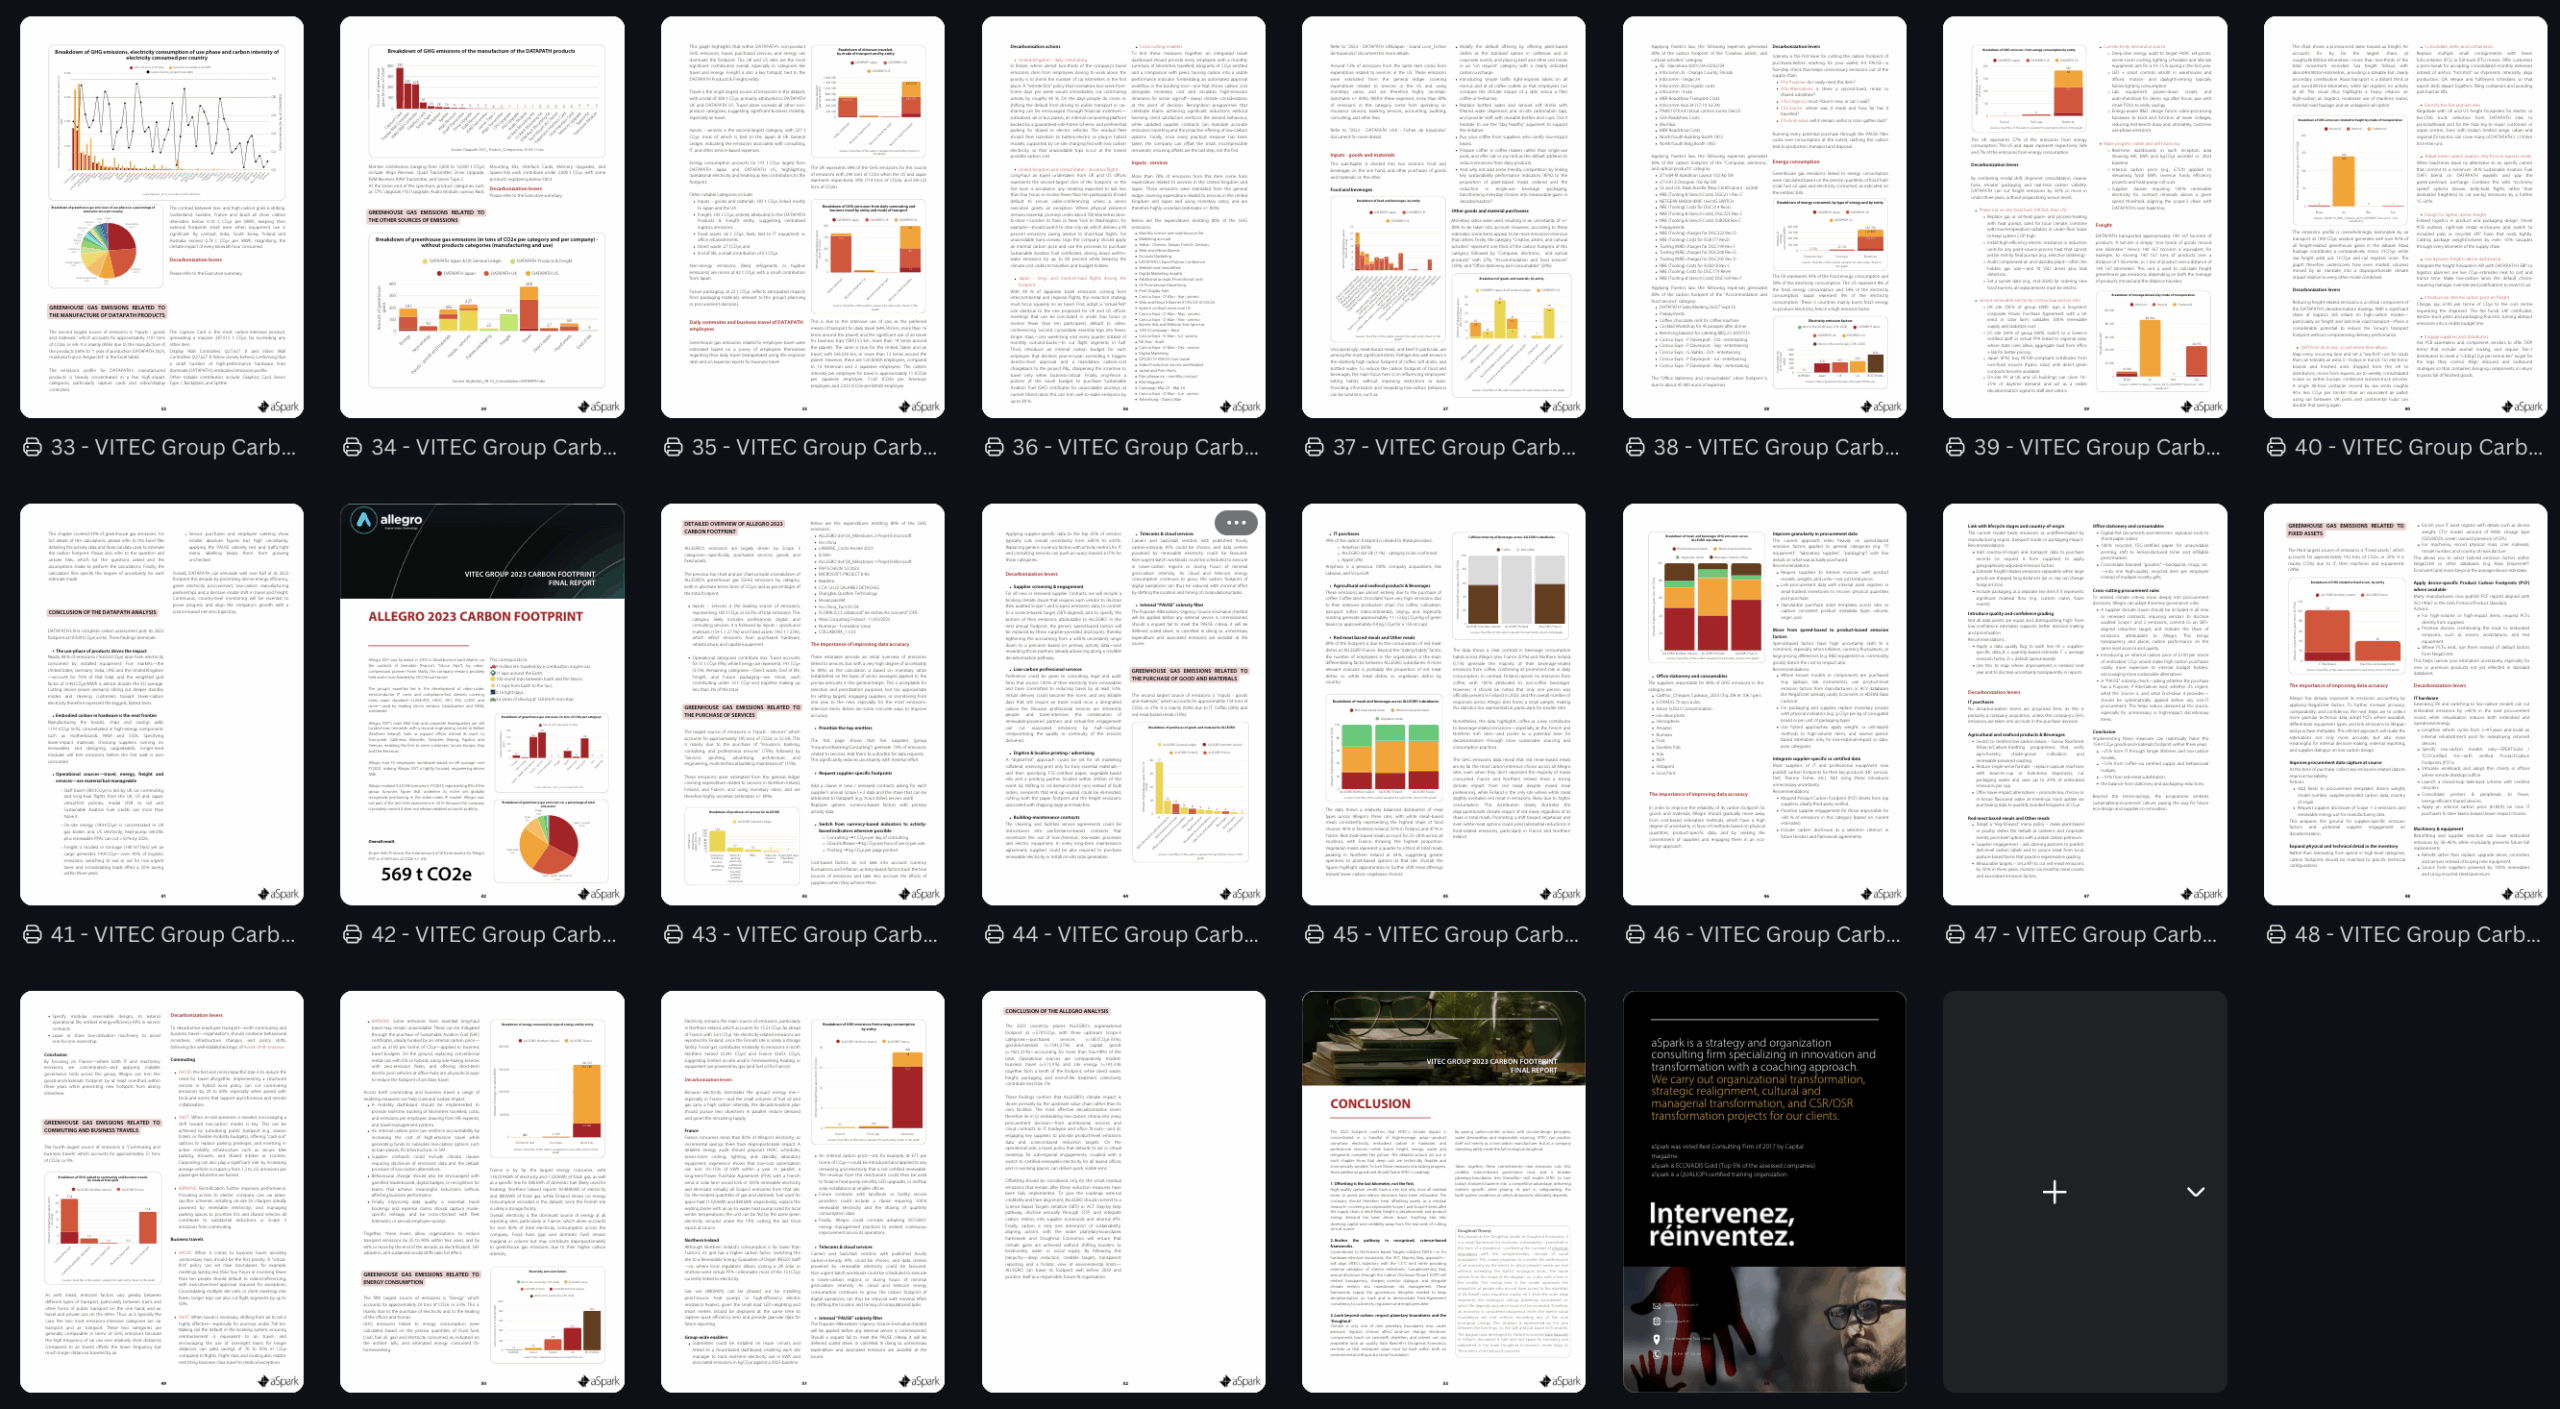Click the '34 - VITEC Group Carb...' title
The height and width of the screenshot is (1409, 2560).
click(x=494, y=447)
